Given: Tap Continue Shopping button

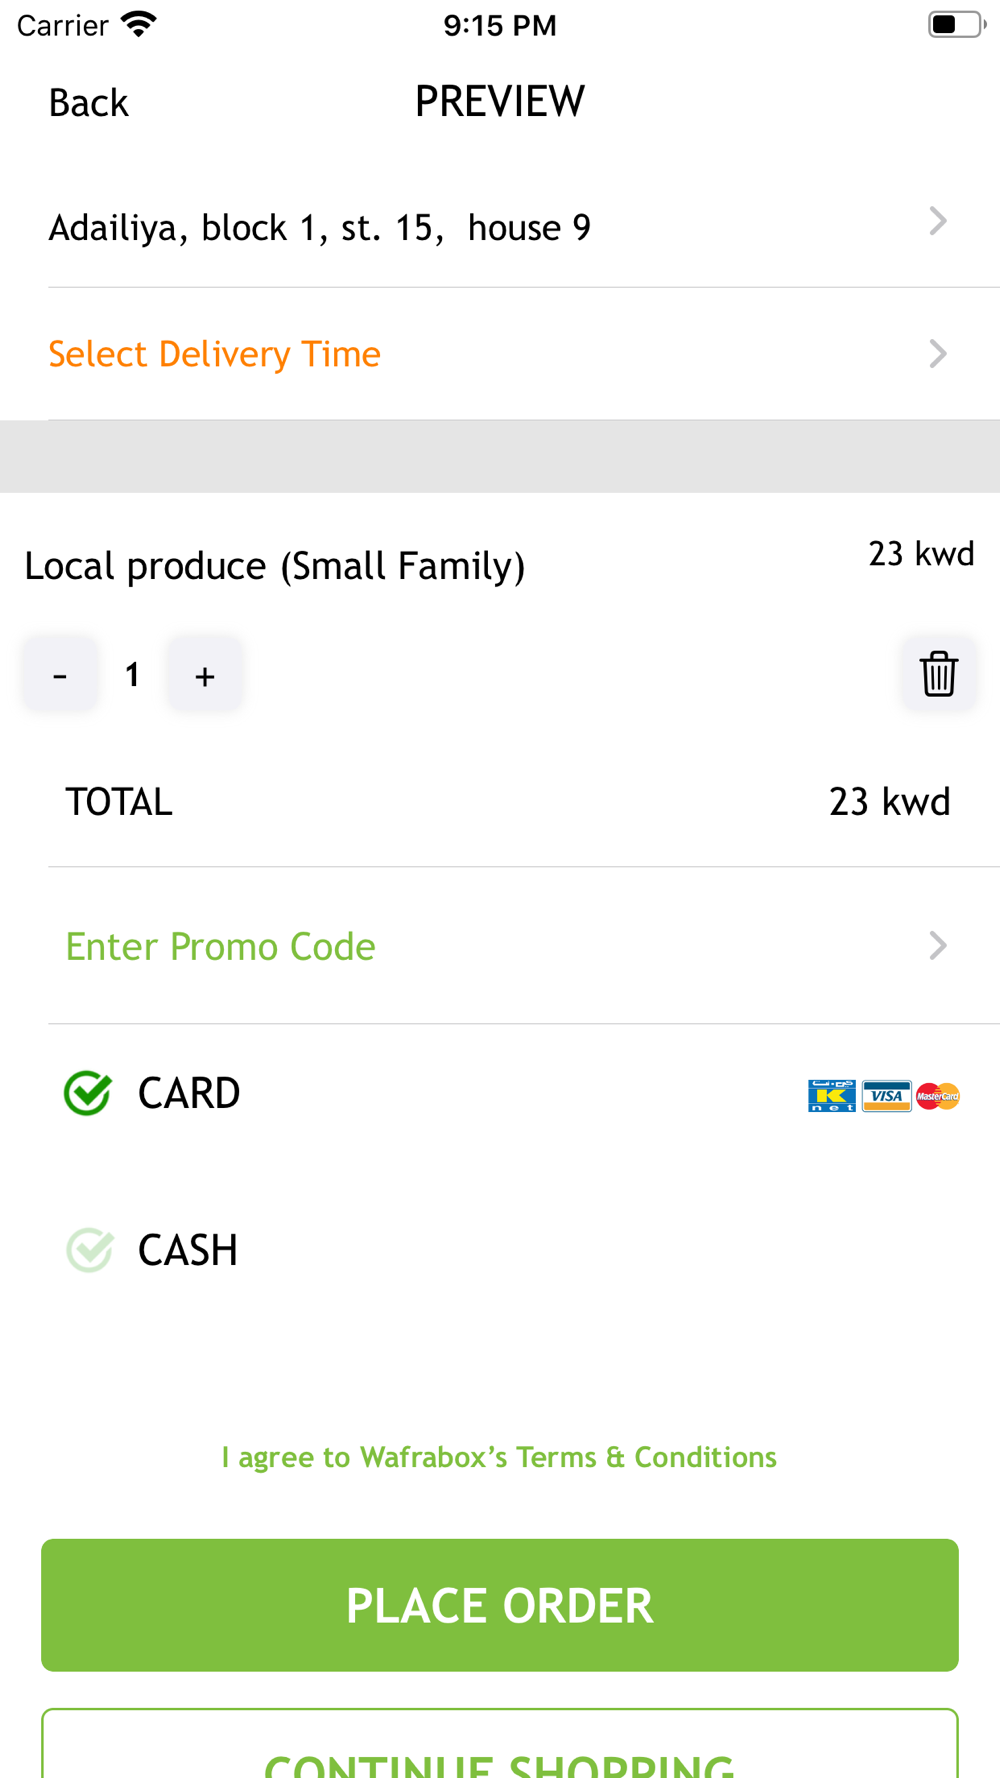Looking at the screenshot, I should [500, 1744].
